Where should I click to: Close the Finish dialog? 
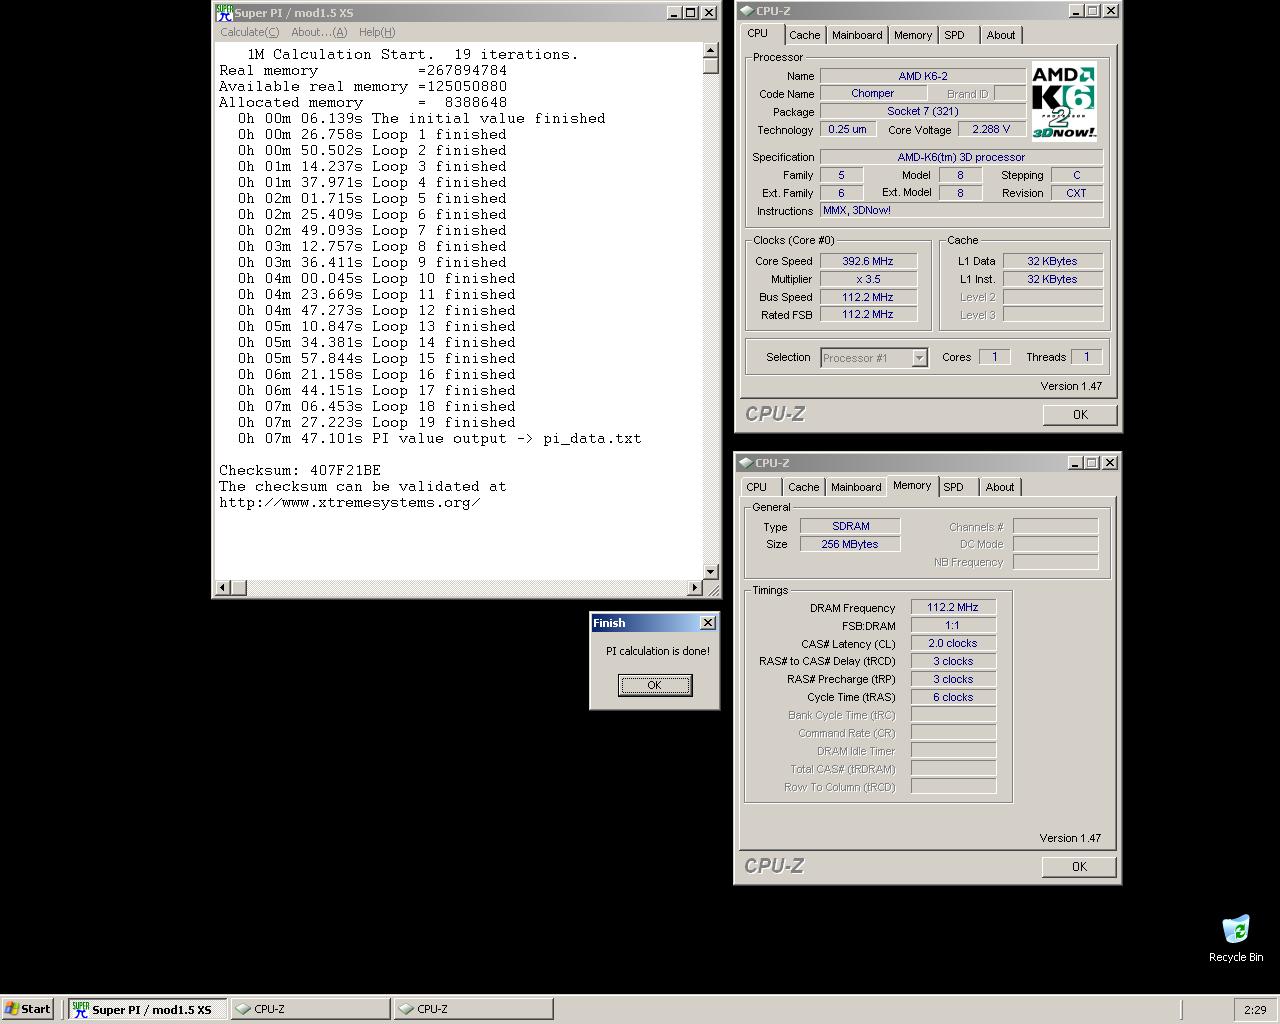708,623
